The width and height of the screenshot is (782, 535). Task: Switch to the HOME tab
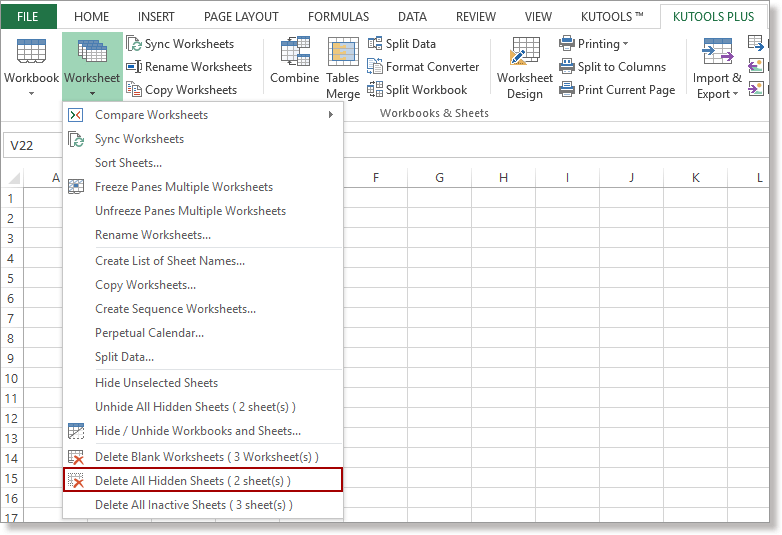click(x=91, y=17)
